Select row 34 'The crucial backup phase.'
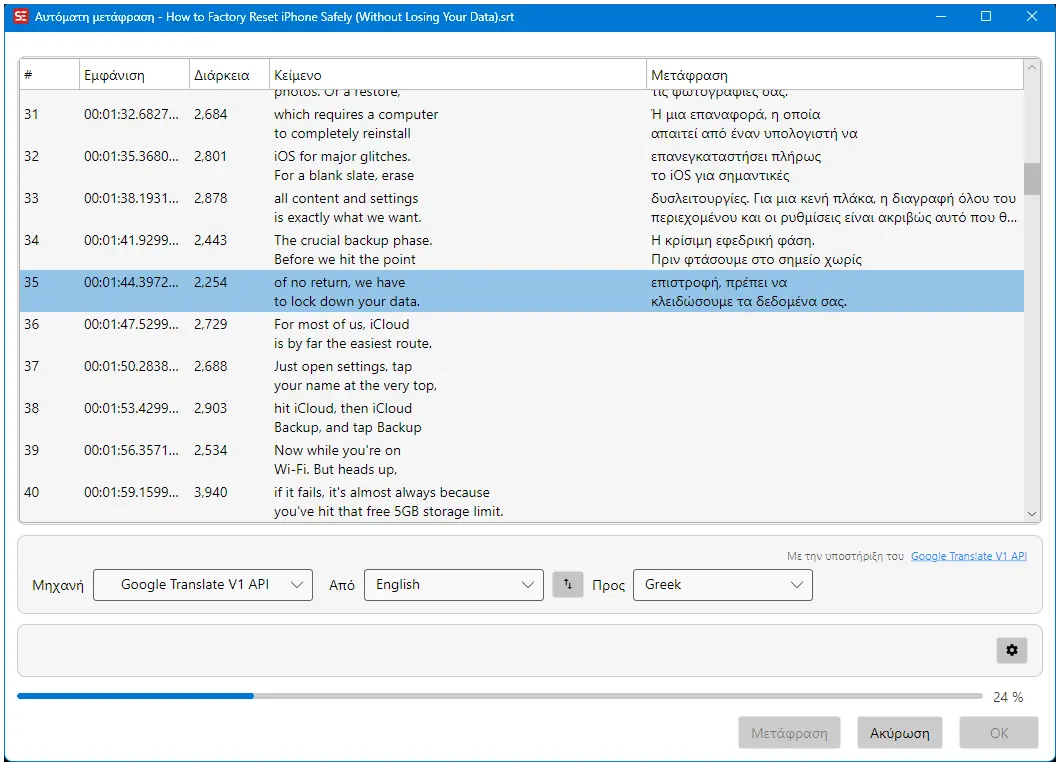1060x766 pixels. 353,240
